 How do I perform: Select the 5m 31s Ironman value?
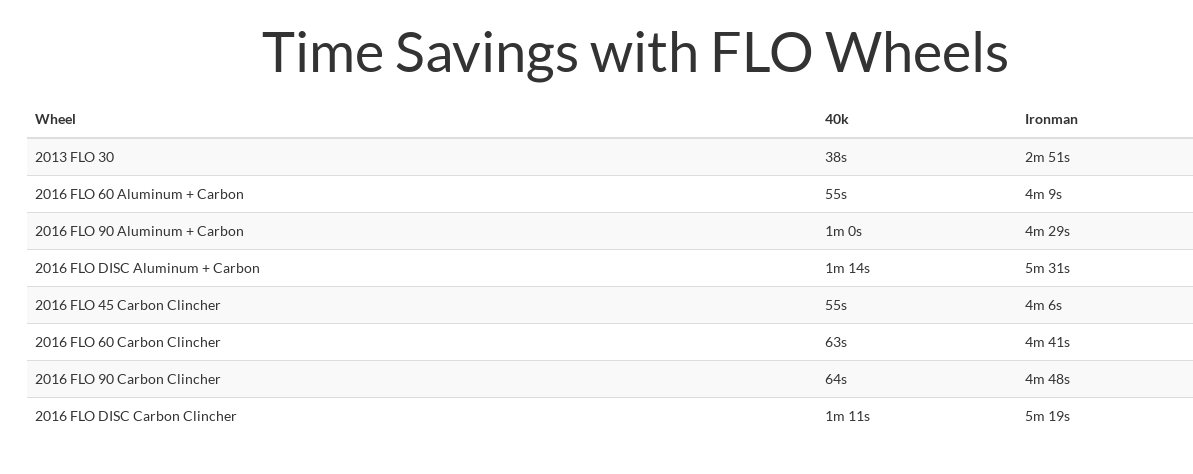pyautogui.click(x=1047, y=268)
